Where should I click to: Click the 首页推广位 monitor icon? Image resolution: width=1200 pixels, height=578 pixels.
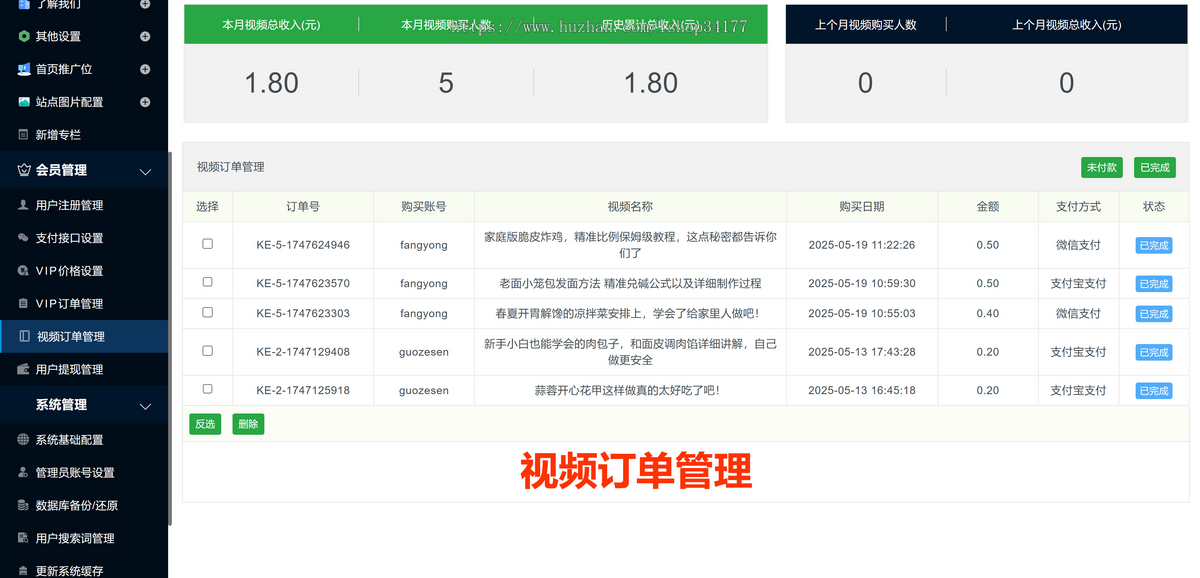(x=24, y=69)
